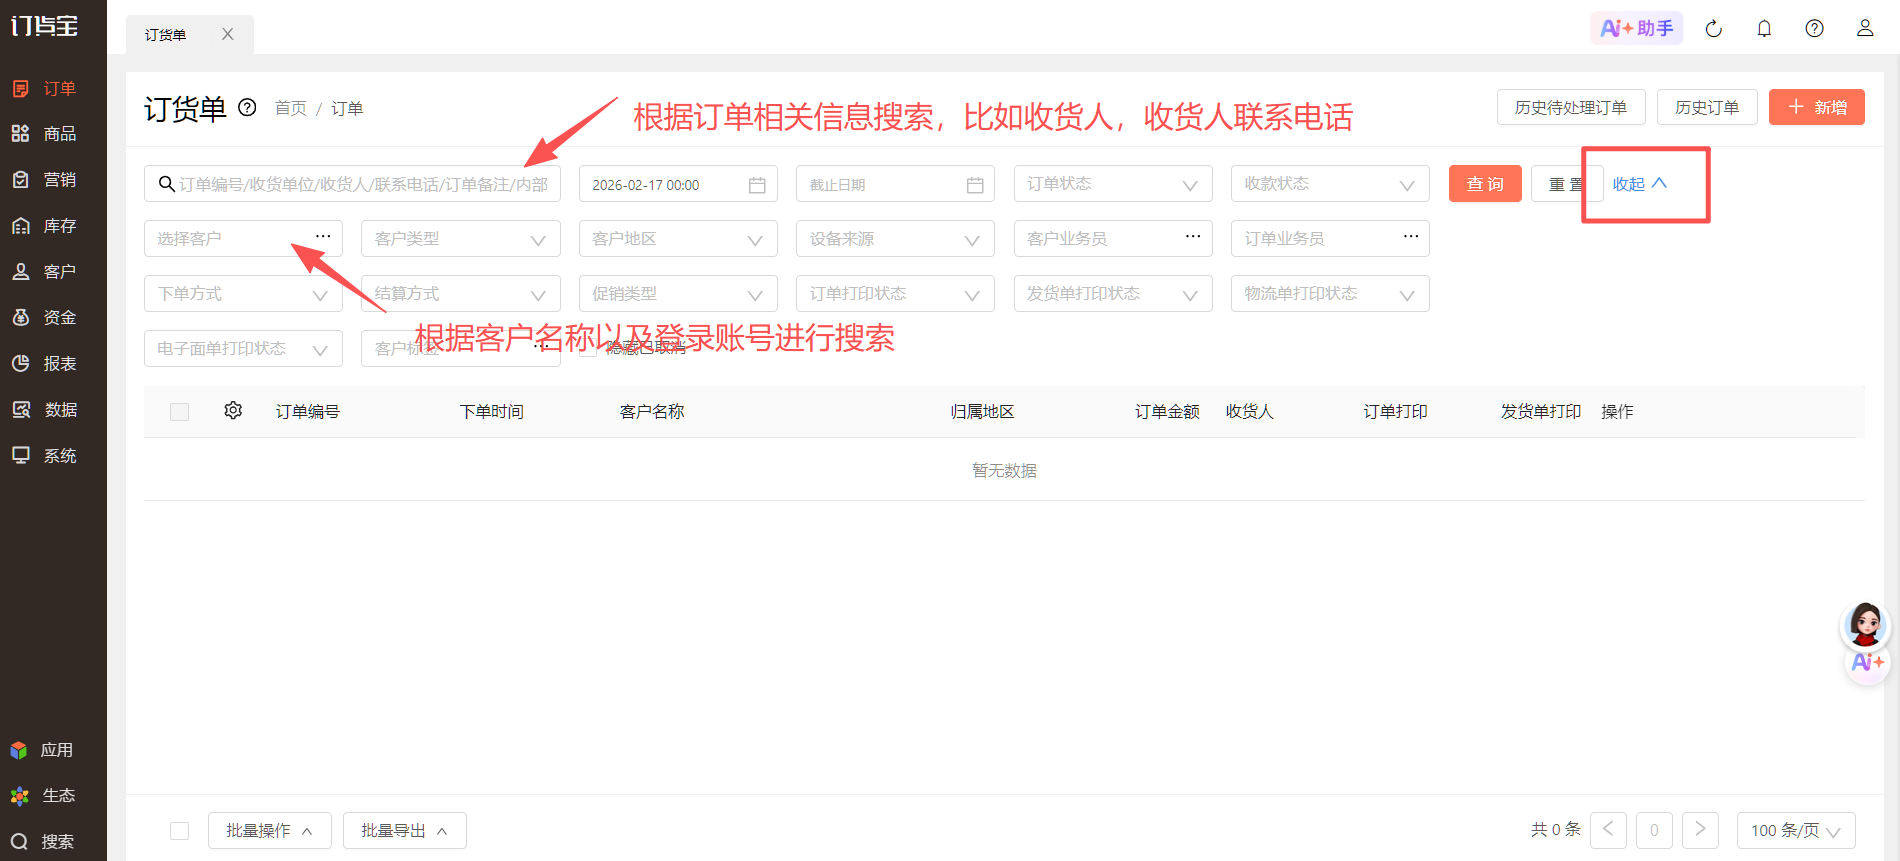The width and height of the screenshot is (1900, 861).
Task: Click the refresh icon in the top bar
Action: (x=1714, y=29)
